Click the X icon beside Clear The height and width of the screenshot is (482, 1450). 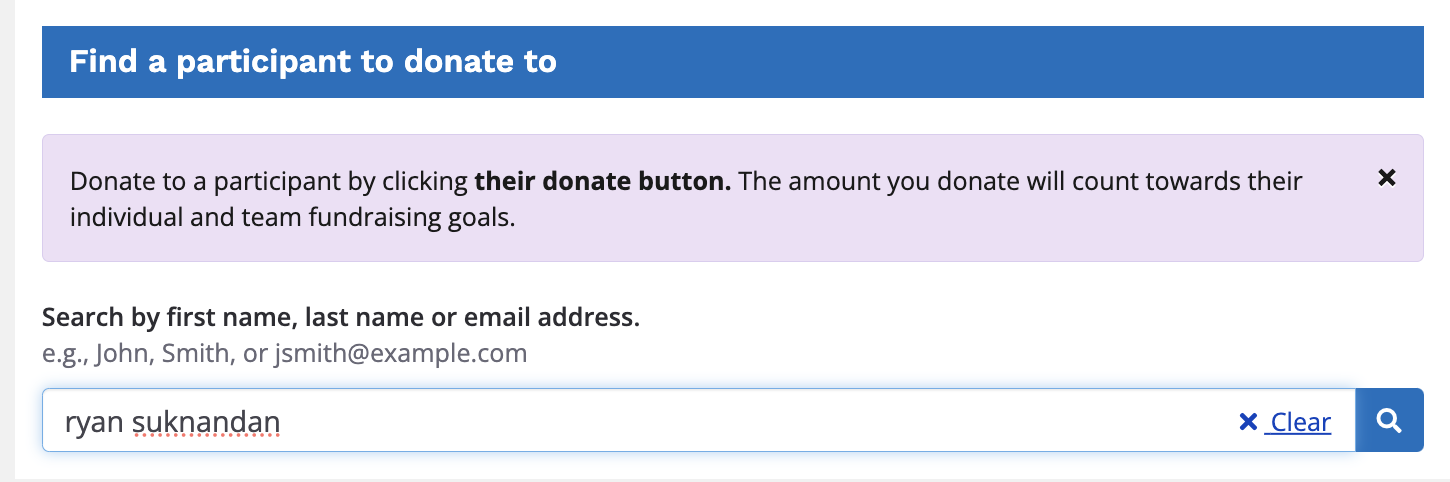[1248, 422]
